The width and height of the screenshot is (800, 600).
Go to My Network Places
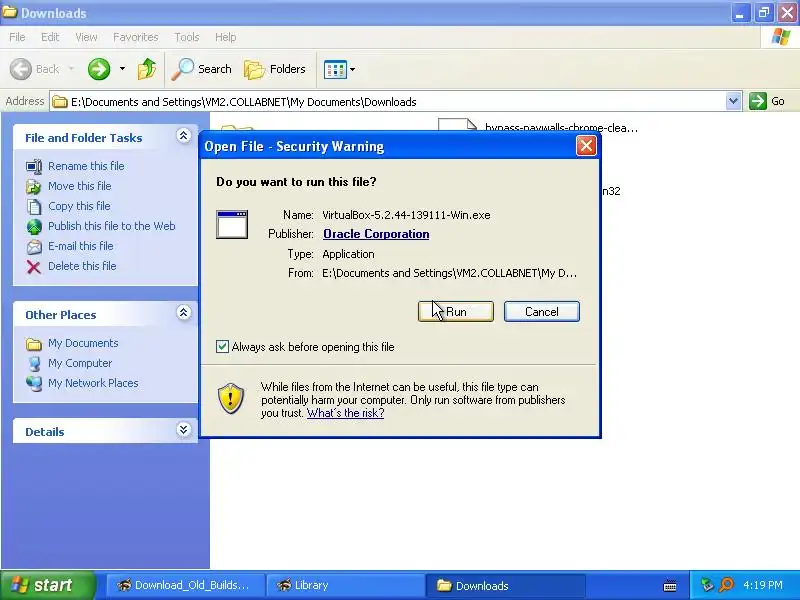tap(93, 383)
